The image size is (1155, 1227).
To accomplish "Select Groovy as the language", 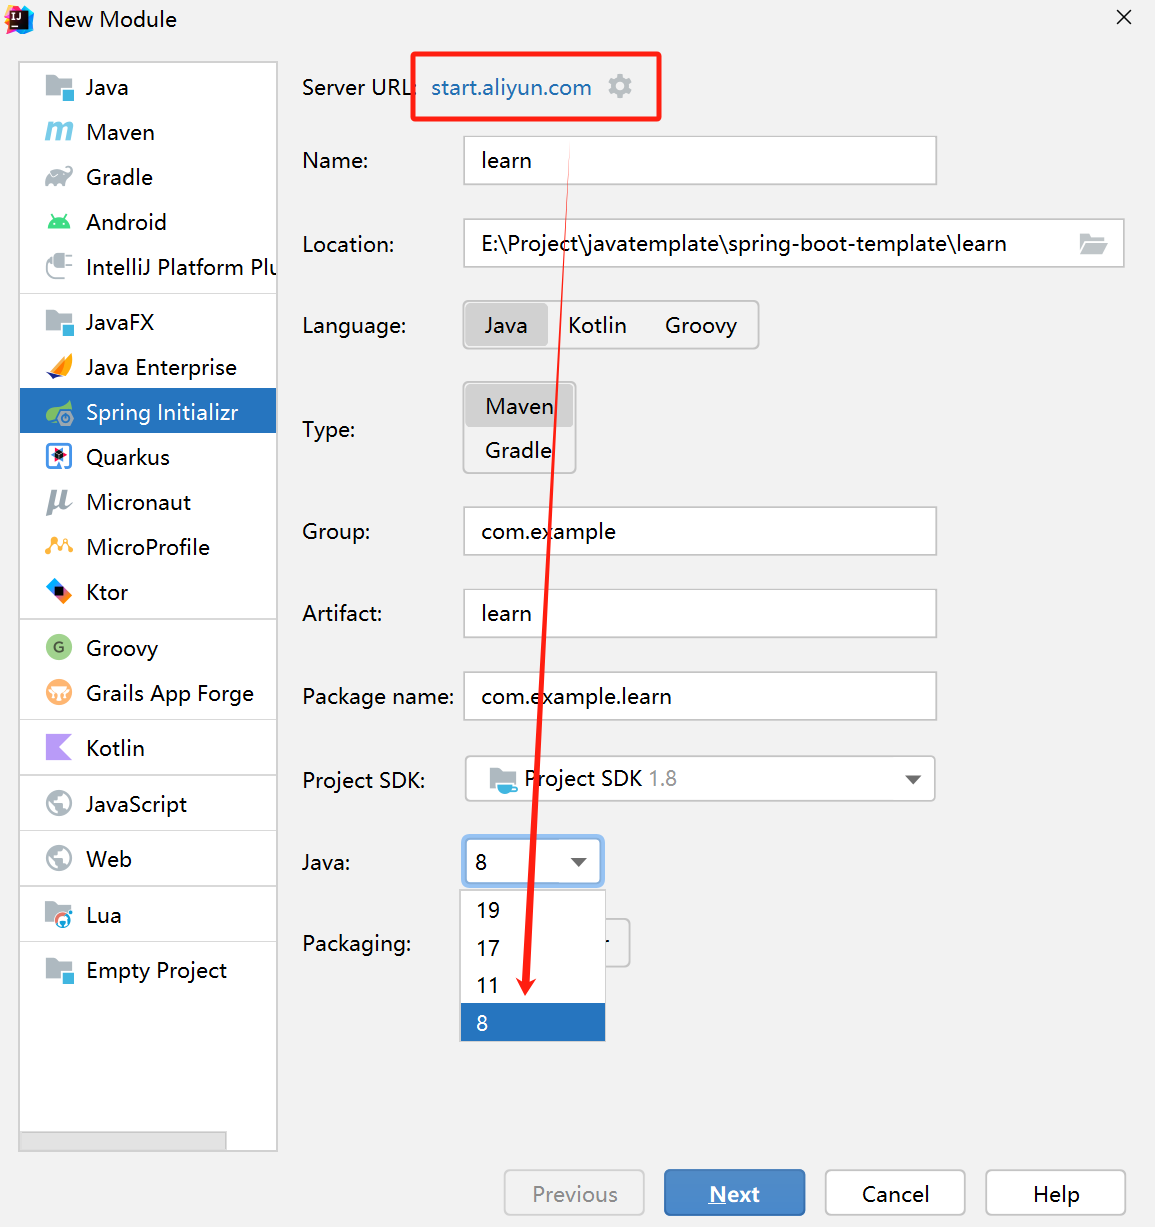I will click(701, 325).
